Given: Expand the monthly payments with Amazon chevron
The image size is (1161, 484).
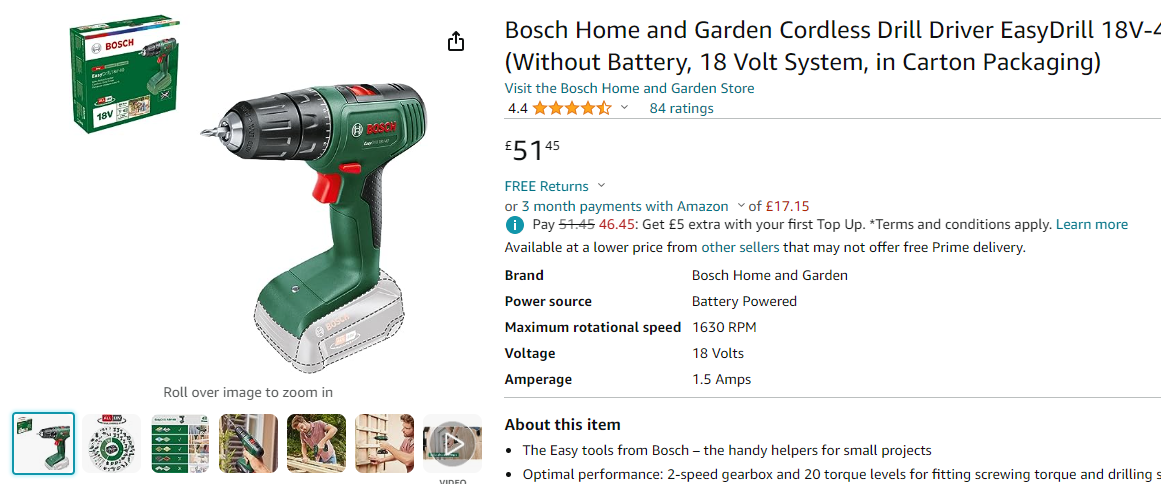Looking at the screenshot, I should 741,206.
